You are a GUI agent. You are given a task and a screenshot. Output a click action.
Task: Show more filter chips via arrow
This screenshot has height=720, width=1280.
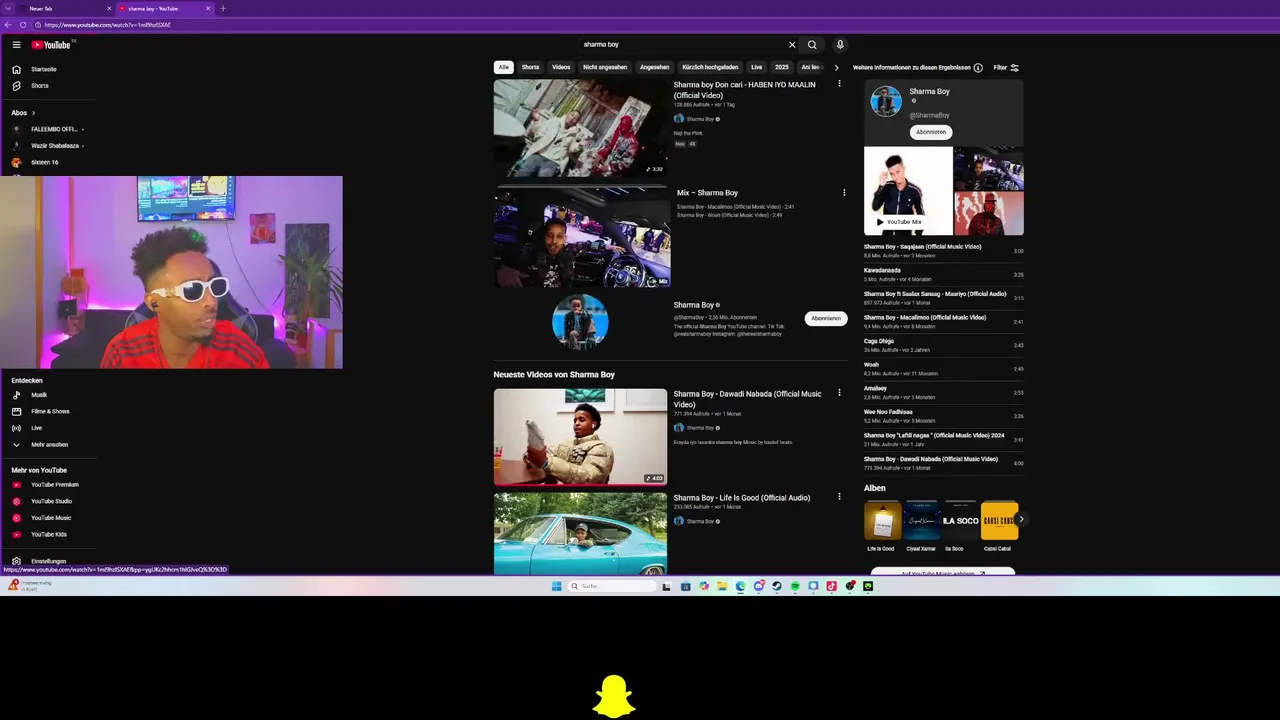pos(836,67)
